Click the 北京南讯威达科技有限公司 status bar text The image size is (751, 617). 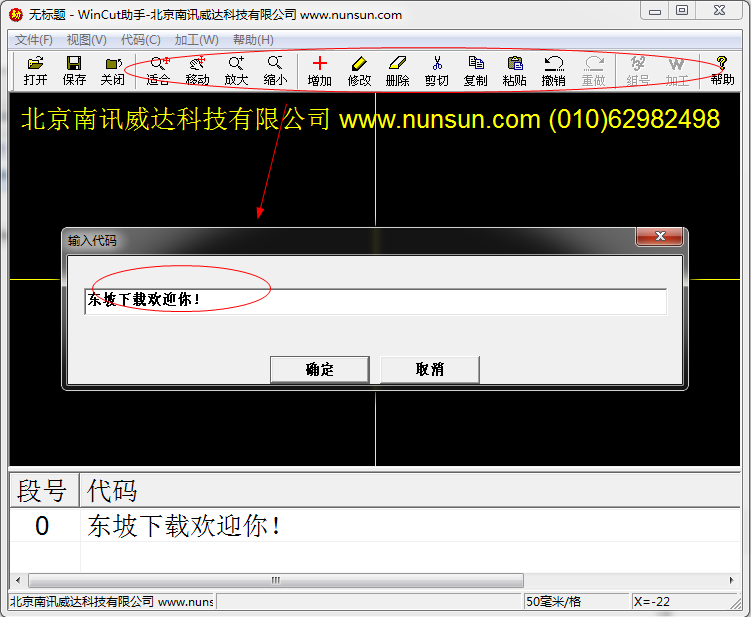[x=111, y=601]
